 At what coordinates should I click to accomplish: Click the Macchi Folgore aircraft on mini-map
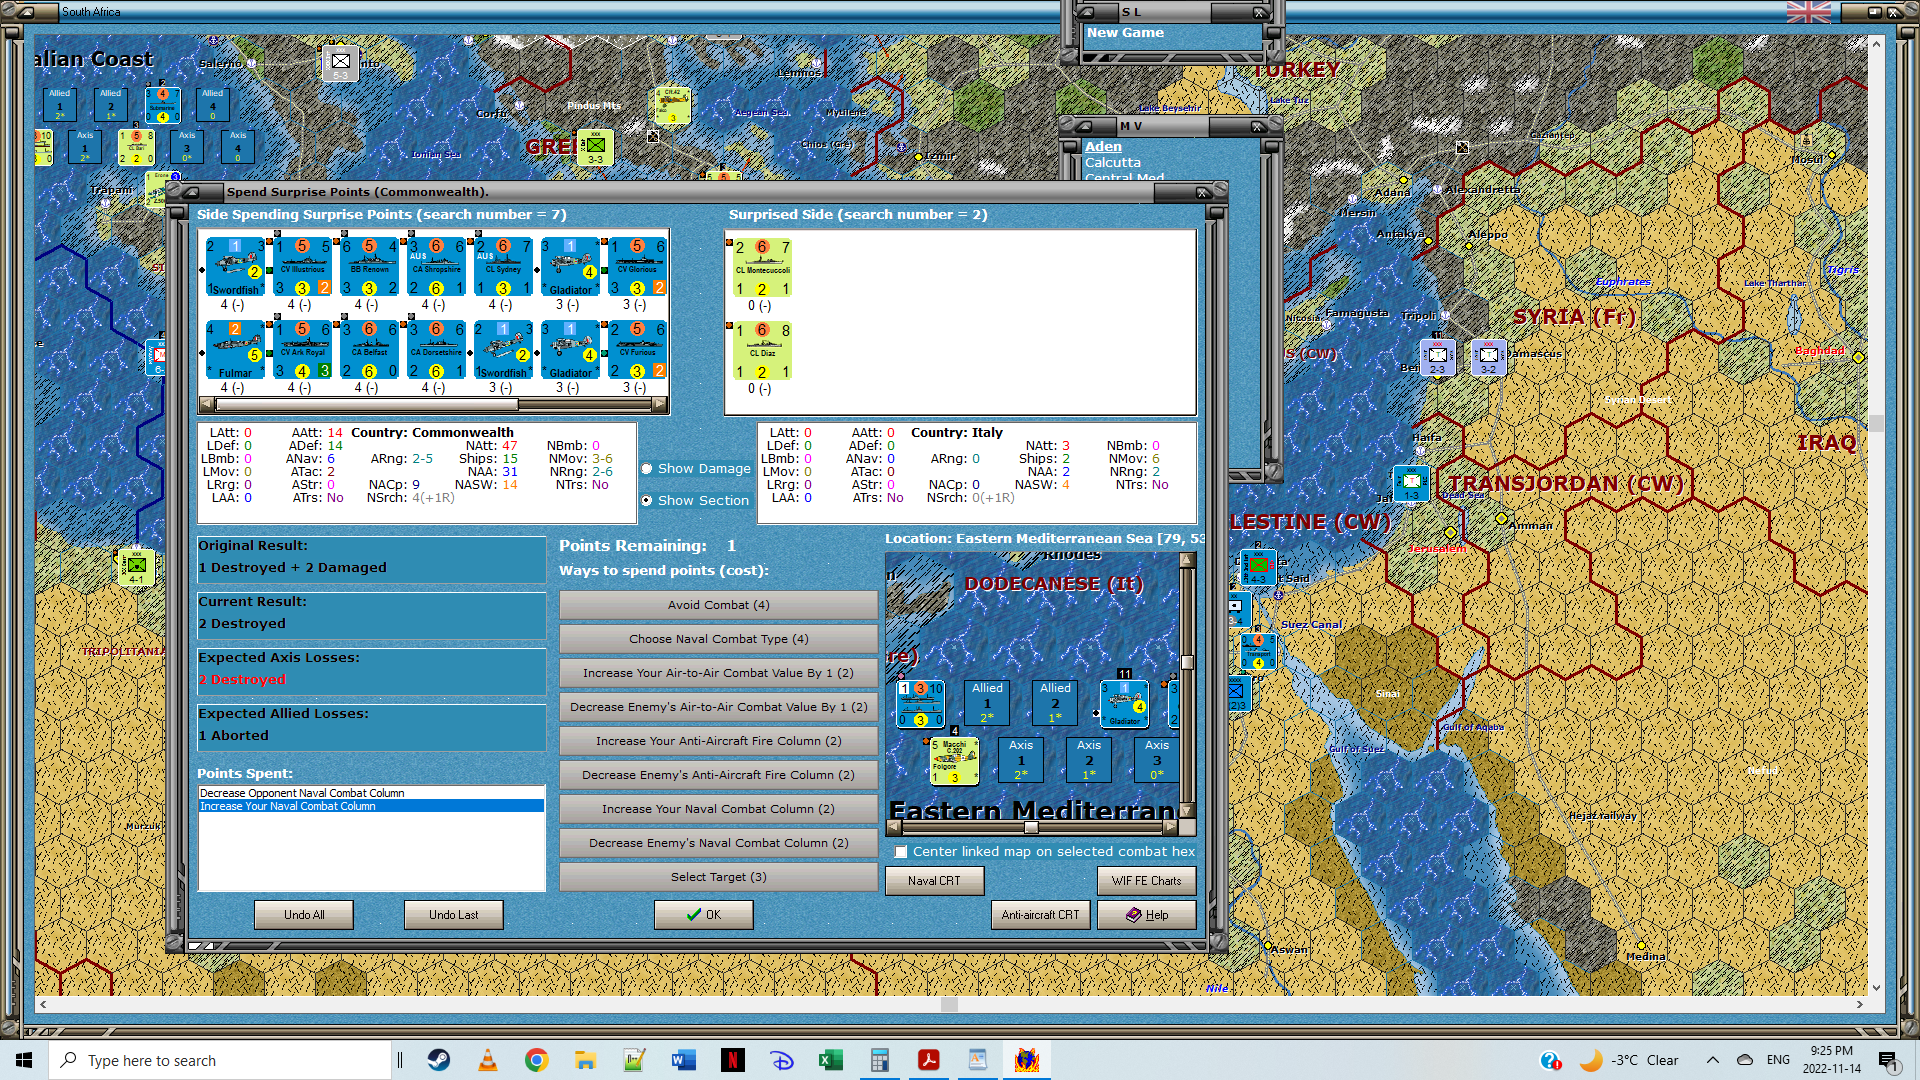point(953,761)
